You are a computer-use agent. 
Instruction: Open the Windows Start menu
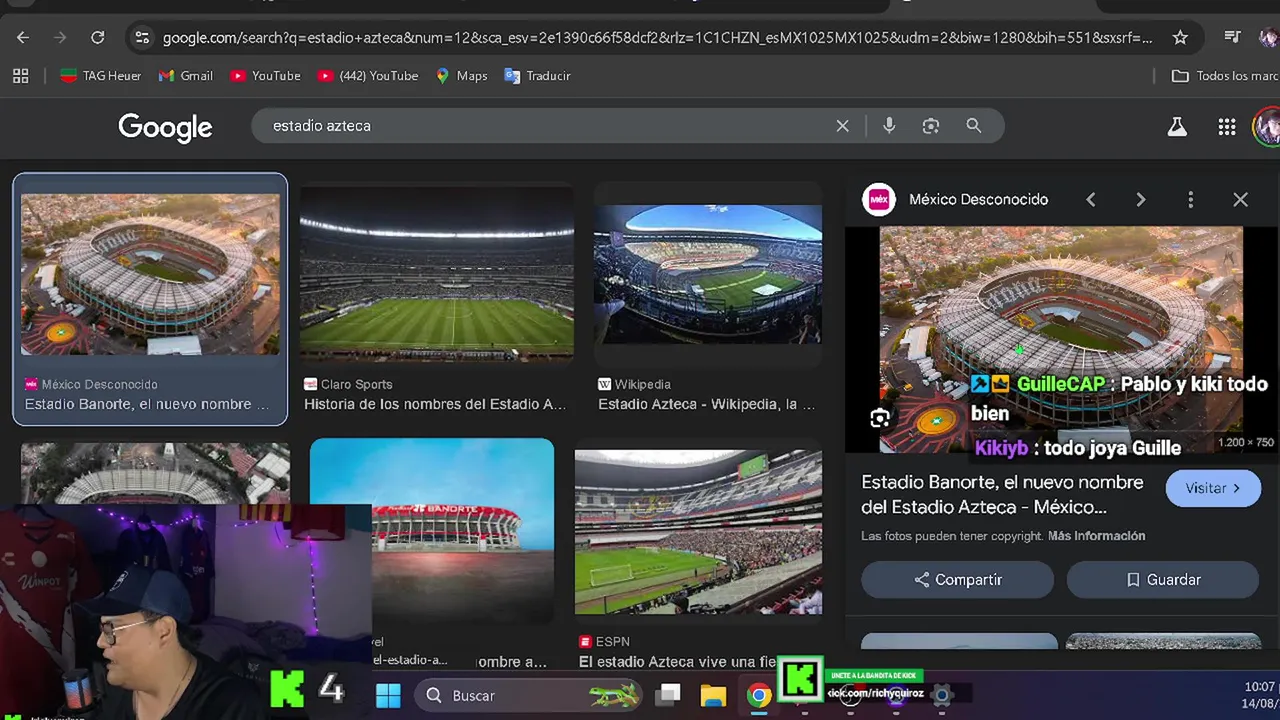[388, 695]
